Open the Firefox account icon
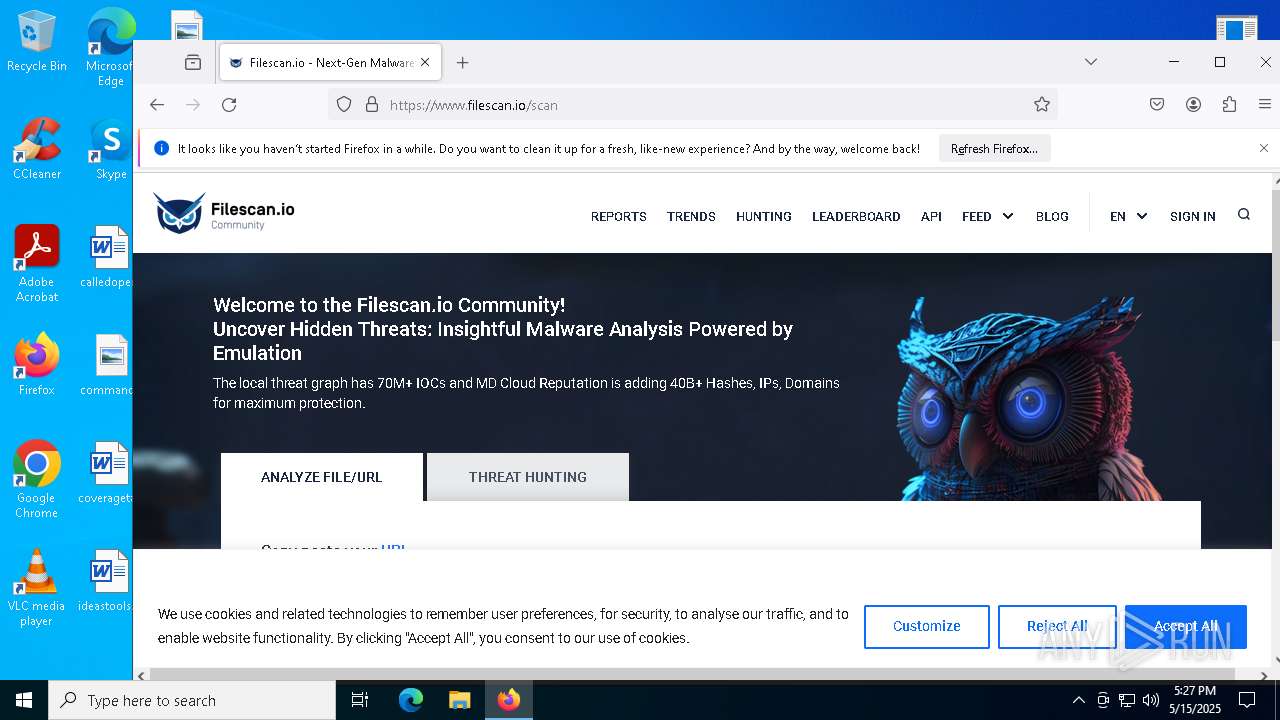1280x720 pixels. (x=1193, y=104)
